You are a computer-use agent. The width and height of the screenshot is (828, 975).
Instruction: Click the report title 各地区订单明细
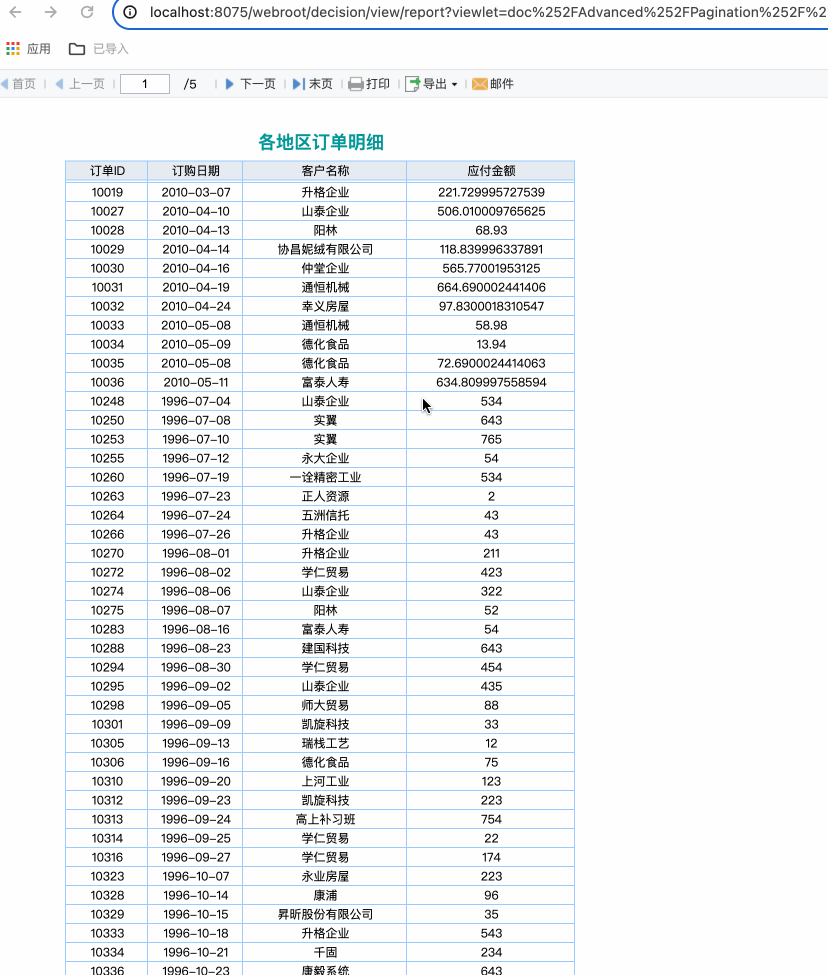pyautogui.click(x=321, y=142)
